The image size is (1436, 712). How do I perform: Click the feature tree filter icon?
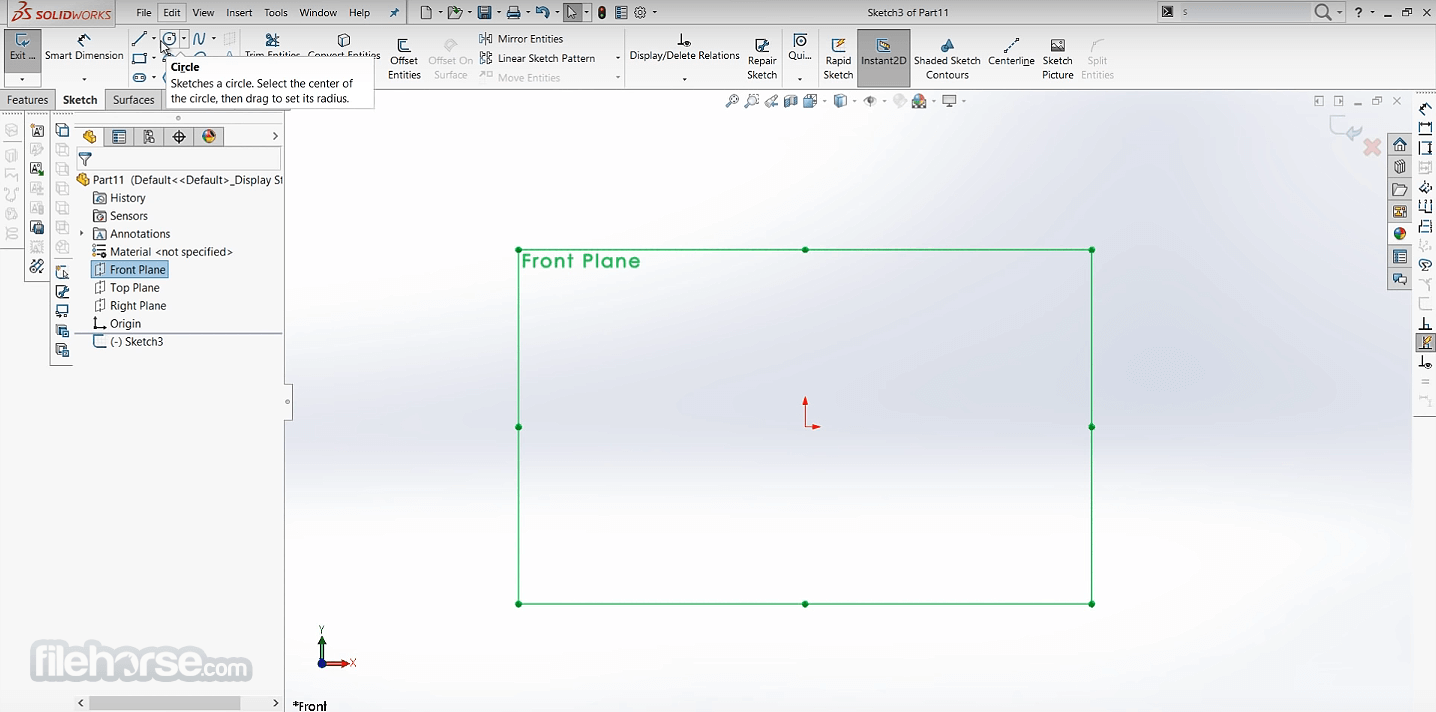tap(85, 159)
